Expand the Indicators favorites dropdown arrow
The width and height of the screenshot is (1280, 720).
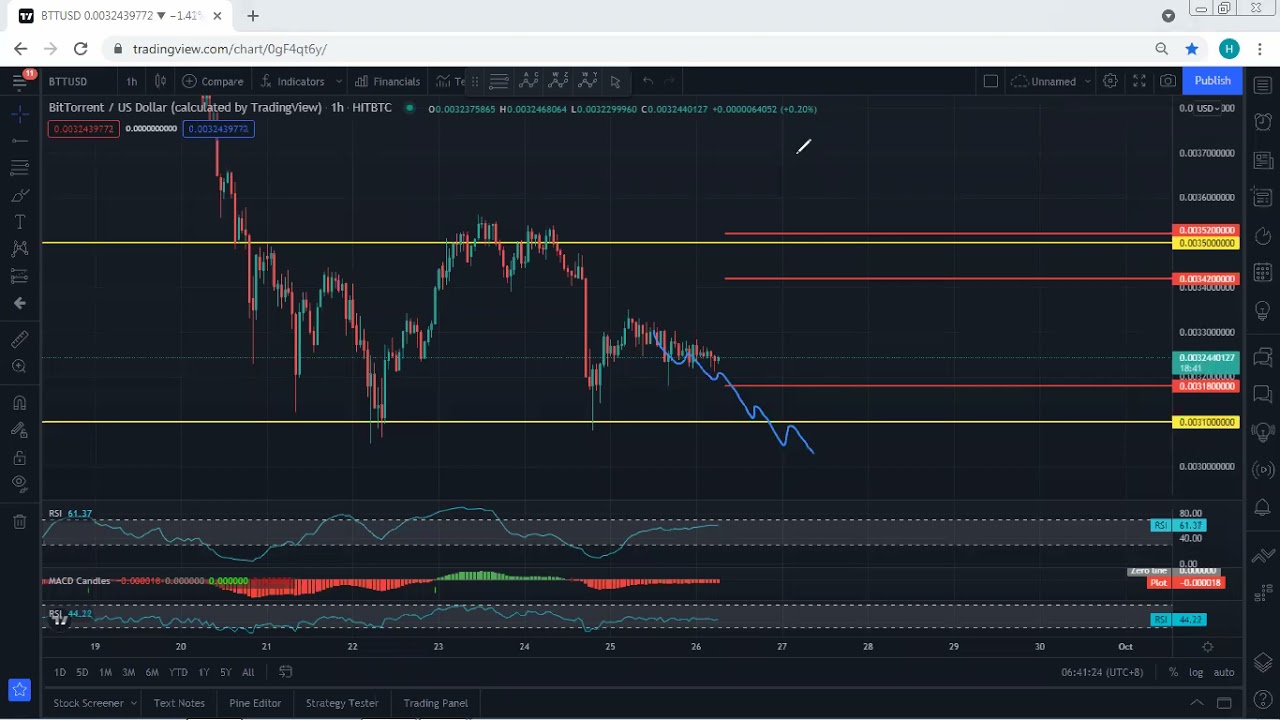pos(339,81)
